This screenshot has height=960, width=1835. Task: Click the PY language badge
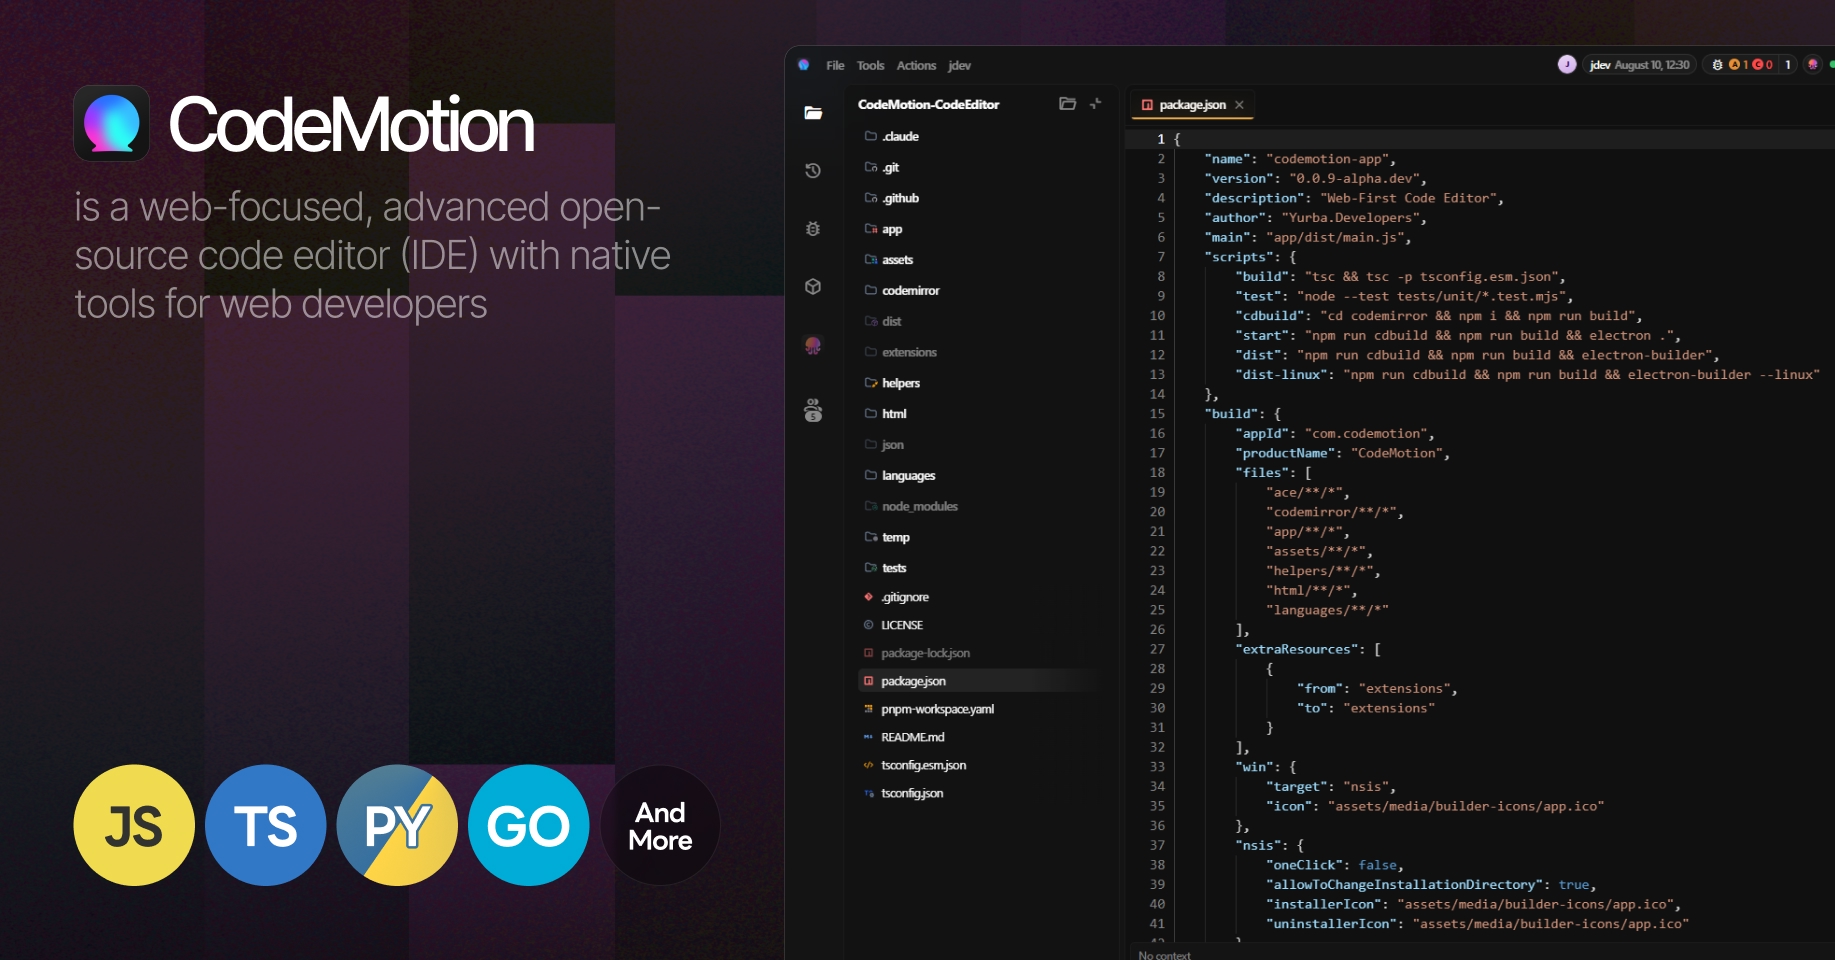[397, 825]
